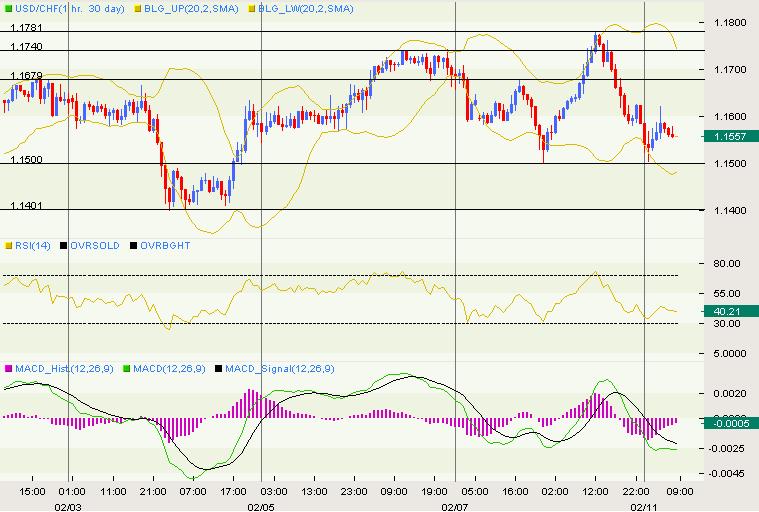Click the 02/07 date label

click(x=455, y=507)
